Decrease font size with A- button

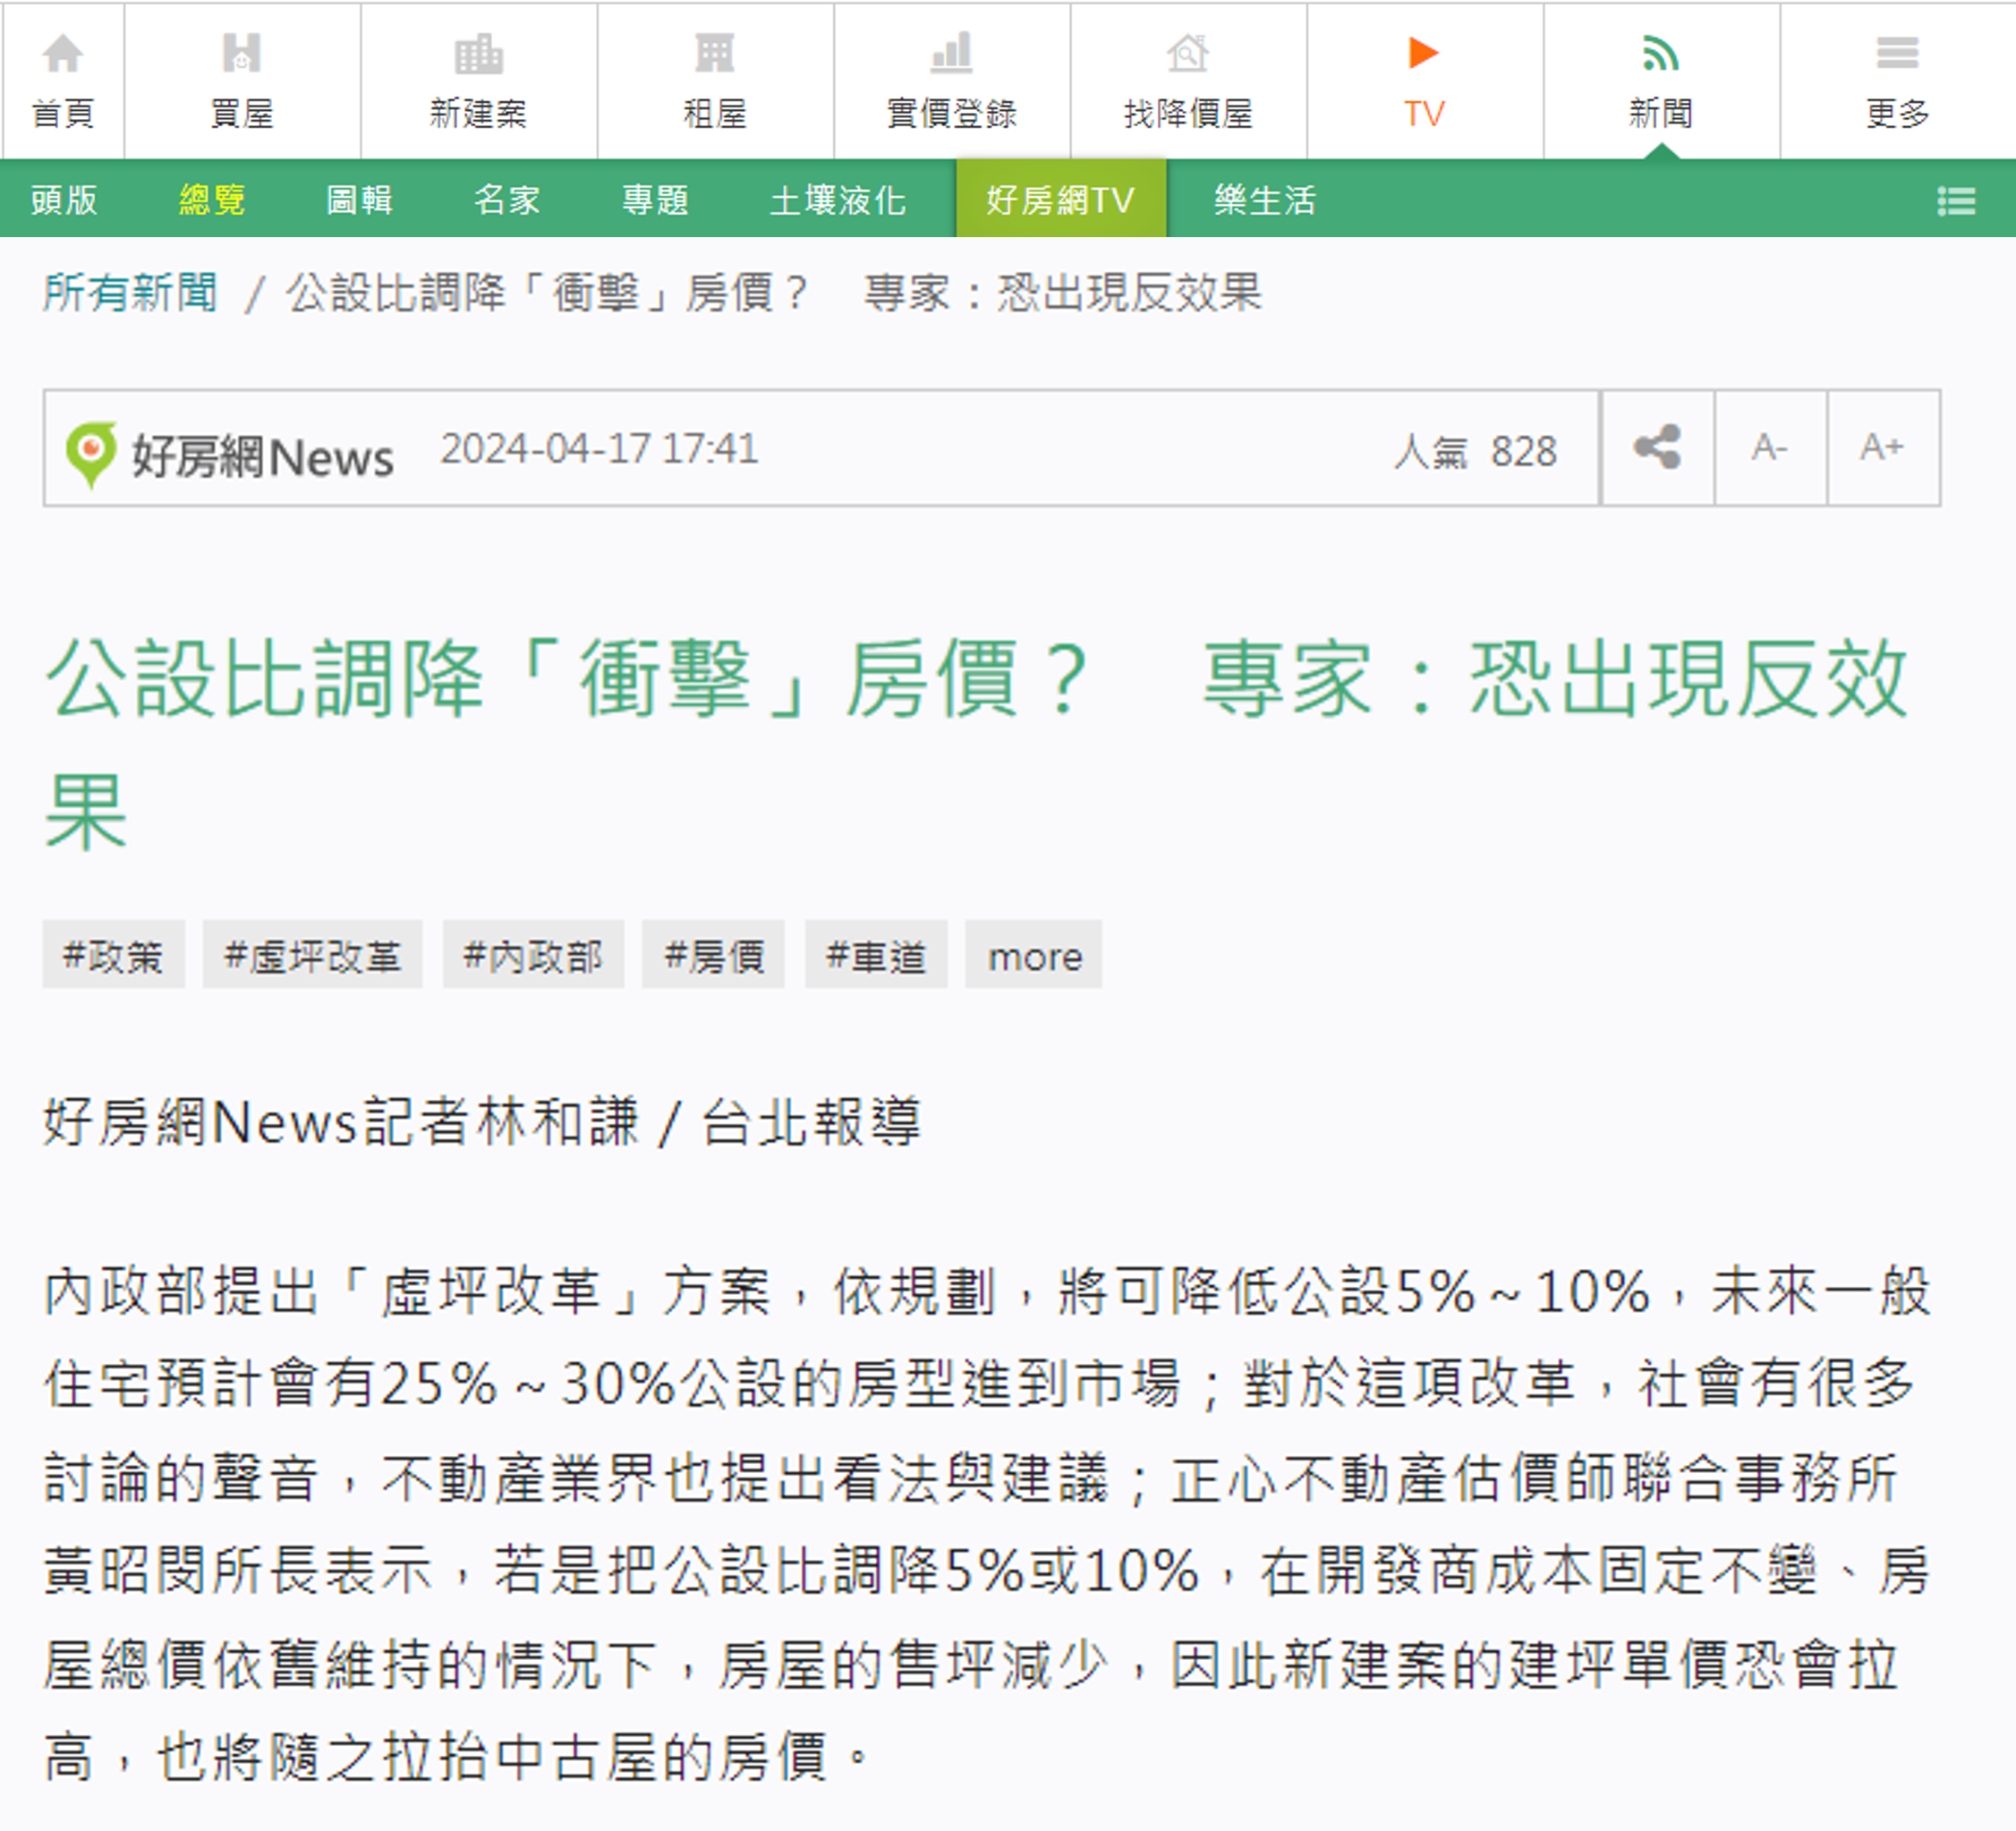pos(1769,448)
